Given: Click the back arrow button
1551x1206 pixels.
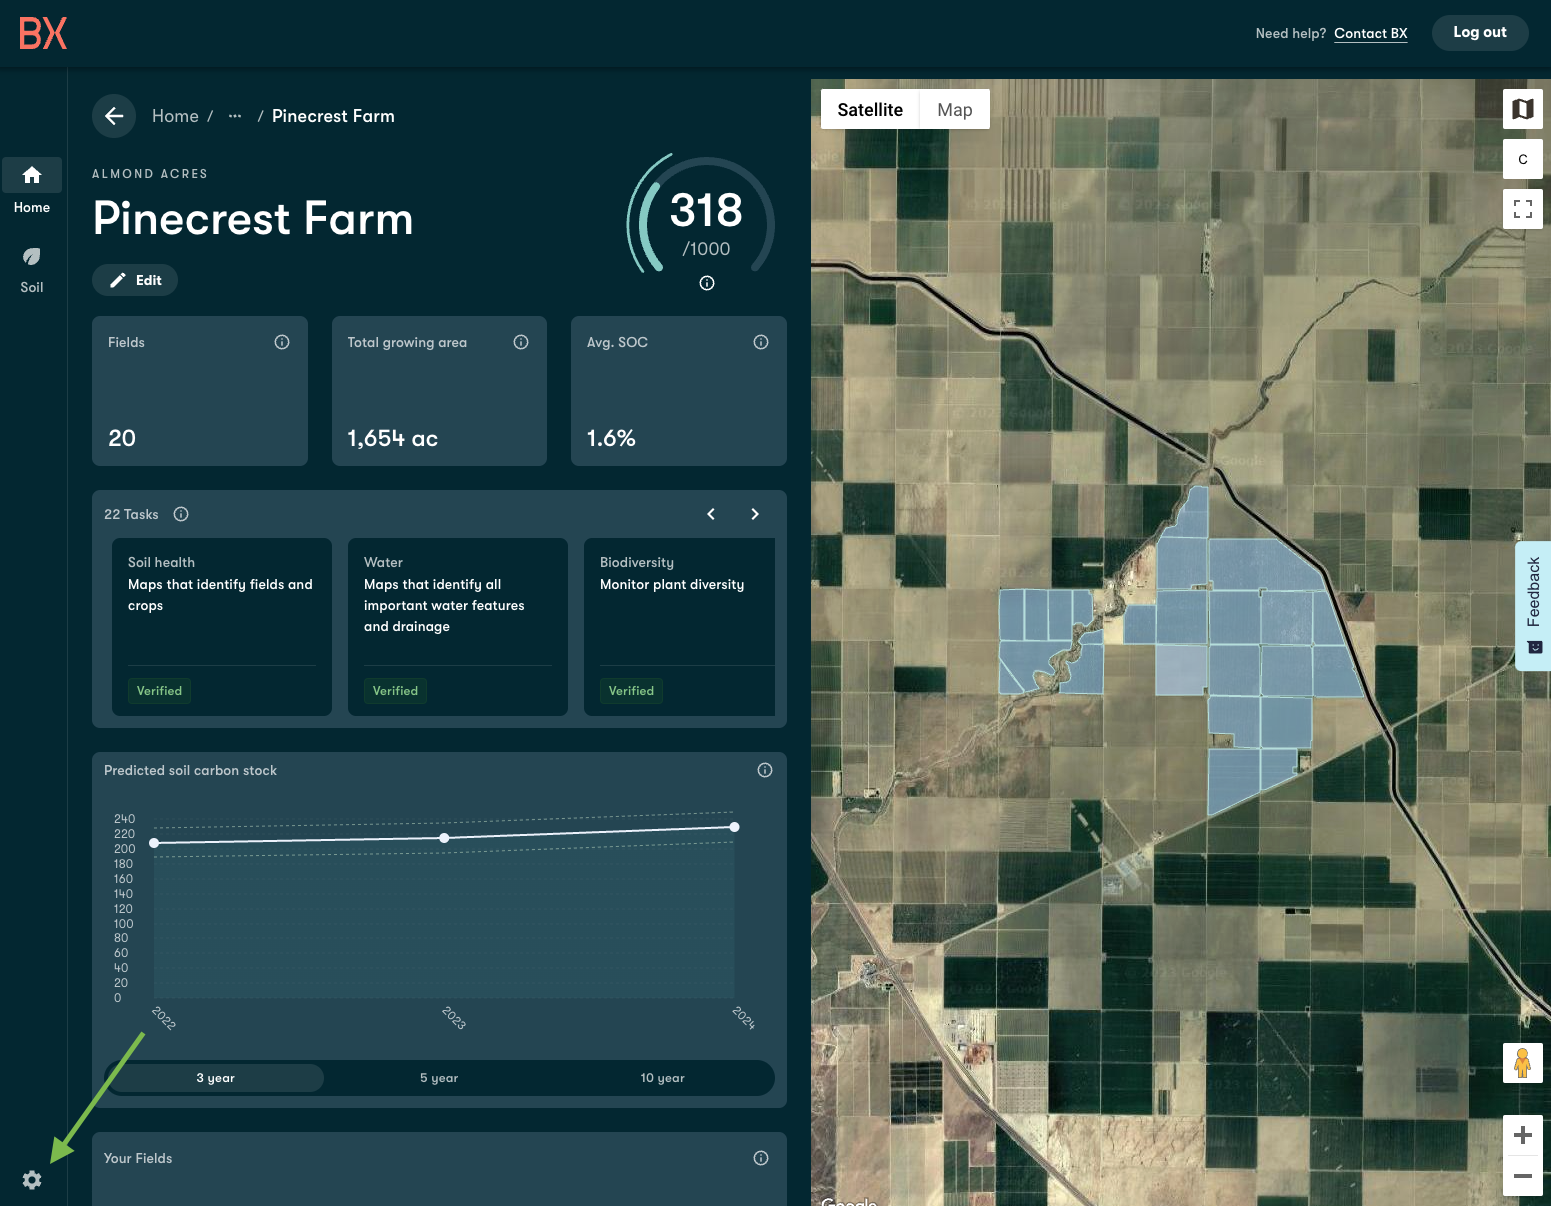Looking at the screenshot, I should (x=114, y=116).
